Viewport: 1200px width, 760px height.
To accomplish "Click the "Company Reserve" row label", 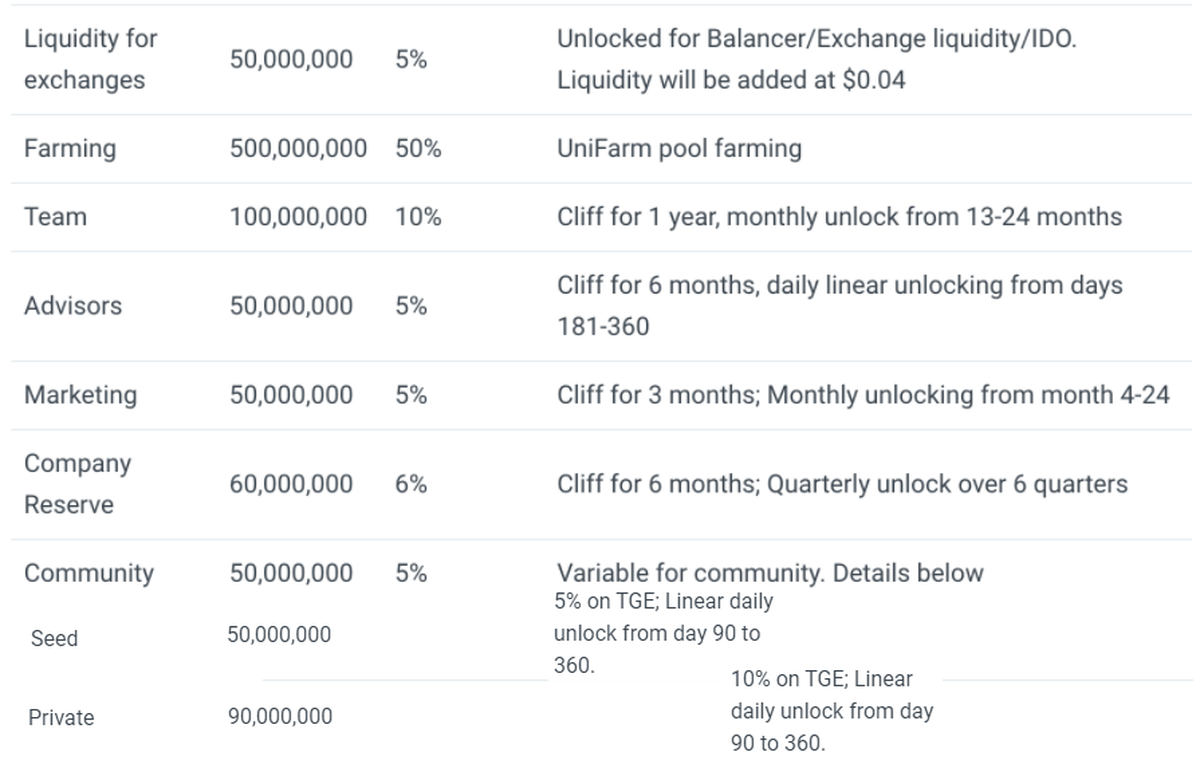I will [x=78, y=484].
